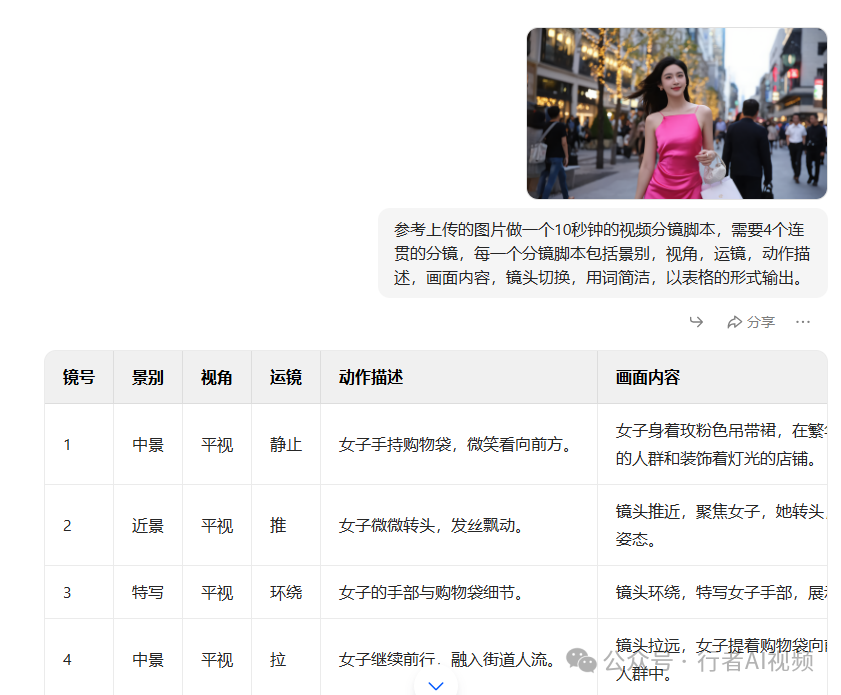
Task: Click 女子的手部与购物袋细节 cell
Action: point(459,593)
